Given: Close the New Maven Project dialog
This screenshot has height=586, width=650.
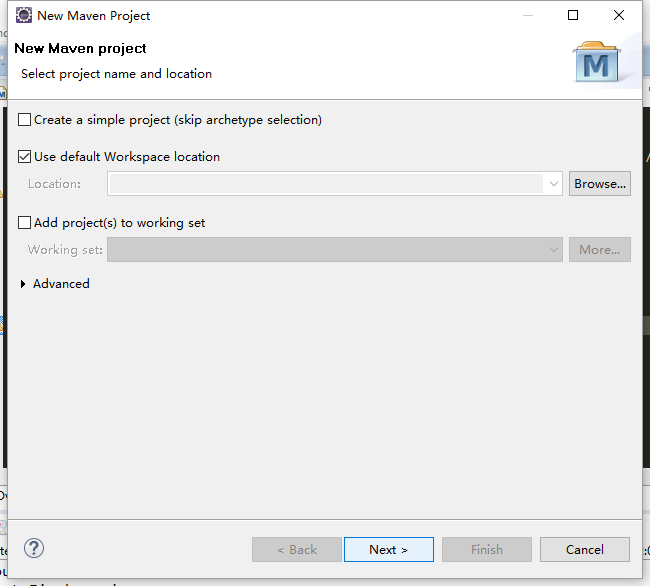Looking at the screenshot, I should tap(619, 15).
